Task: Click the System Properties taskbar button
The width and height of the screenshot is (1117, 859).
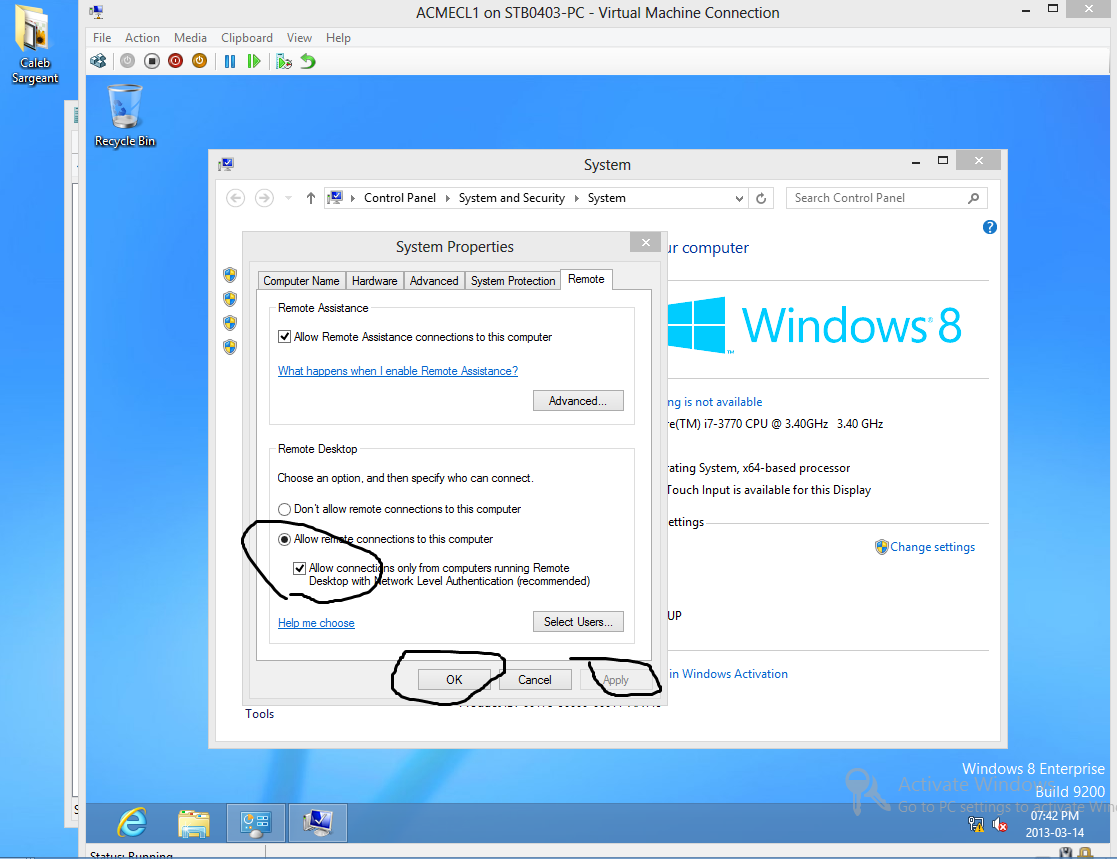Action: click(x=317, y=823)
